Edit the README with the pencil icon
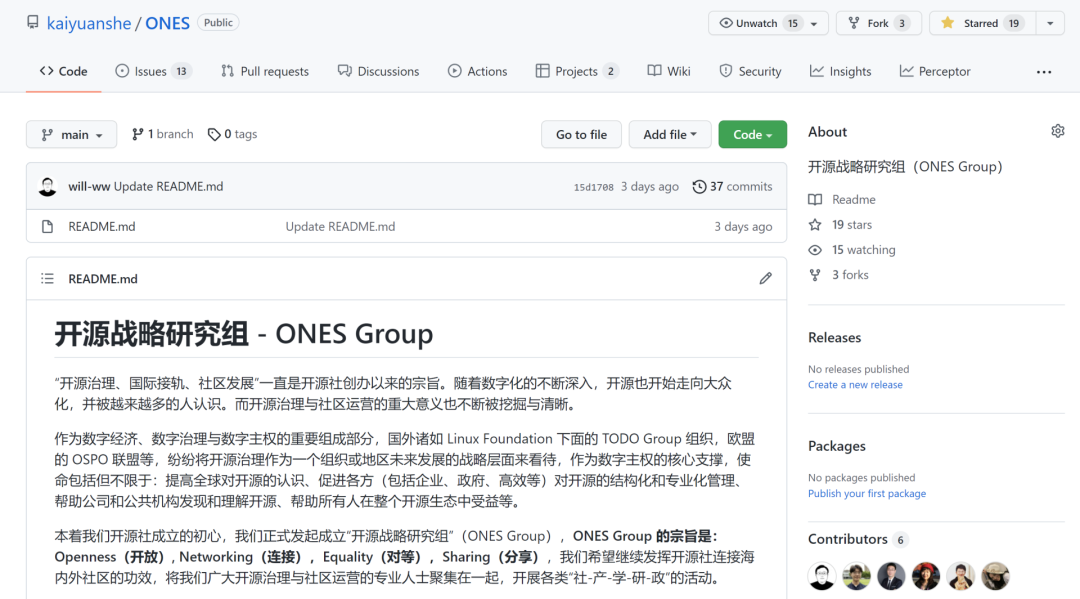 765,278
